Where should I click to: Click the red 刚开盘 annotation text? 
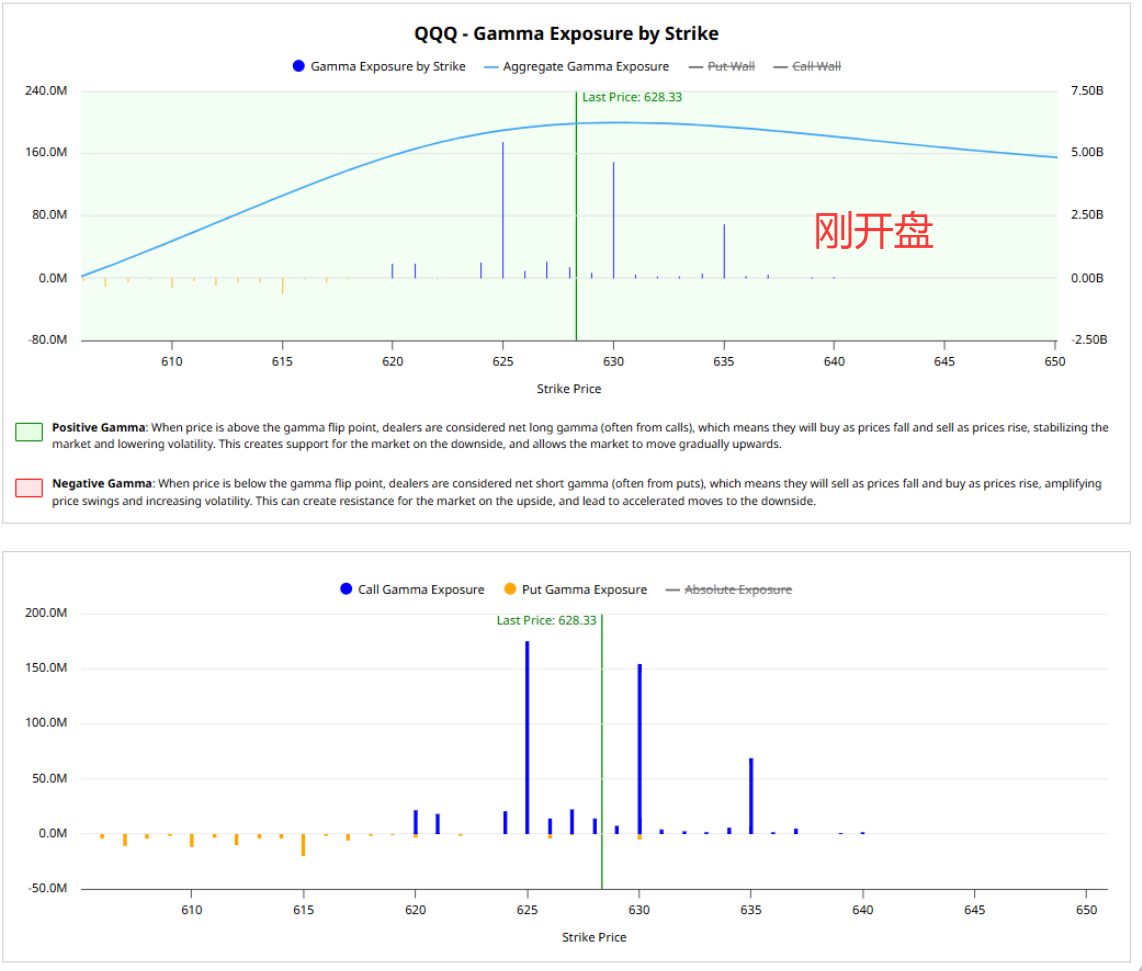point(873,232)
